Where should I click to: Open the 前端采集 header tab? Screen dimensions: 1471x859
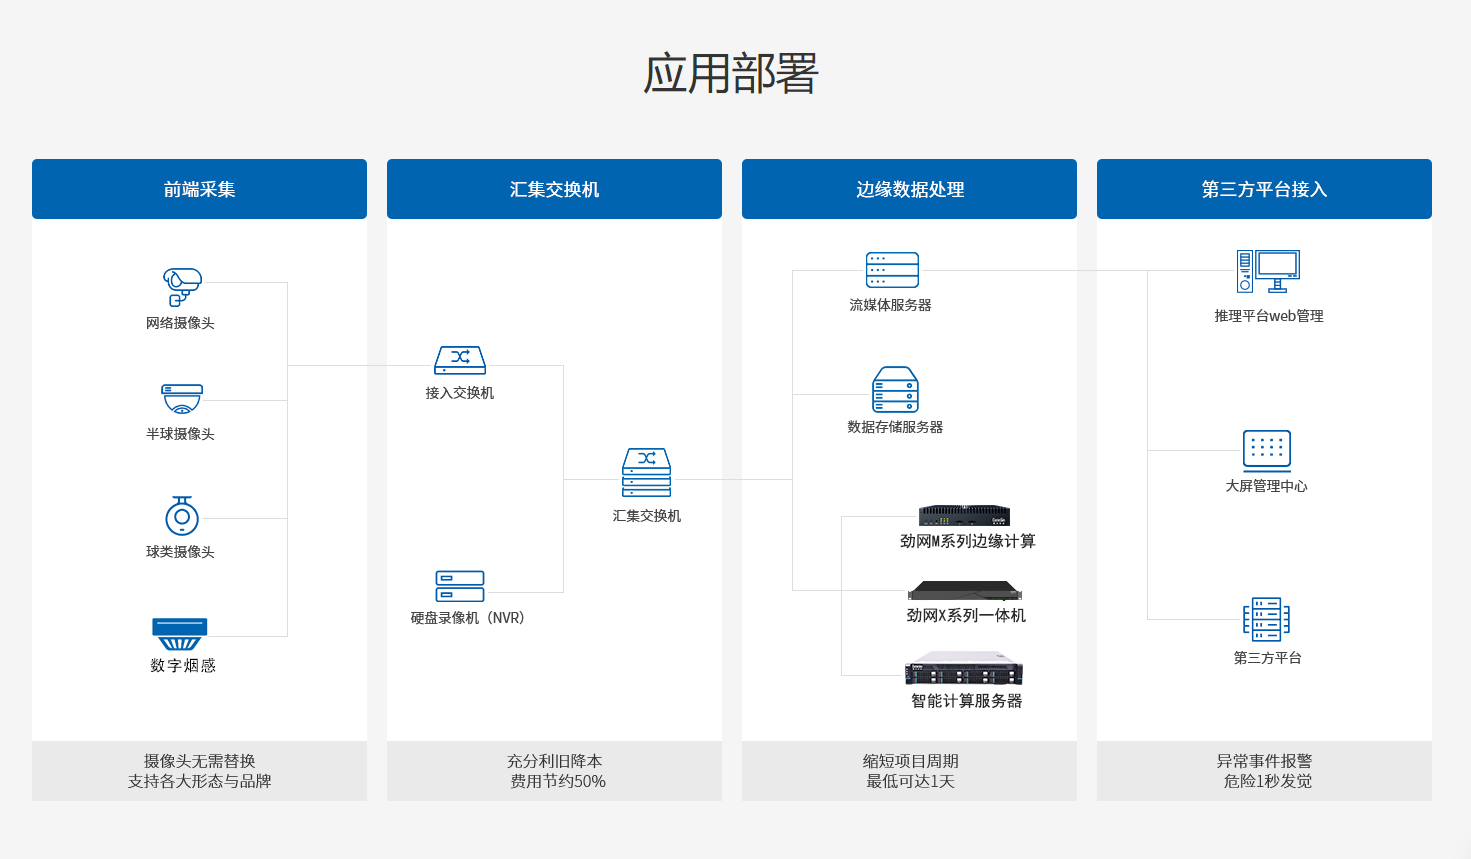tap(199, 189)
